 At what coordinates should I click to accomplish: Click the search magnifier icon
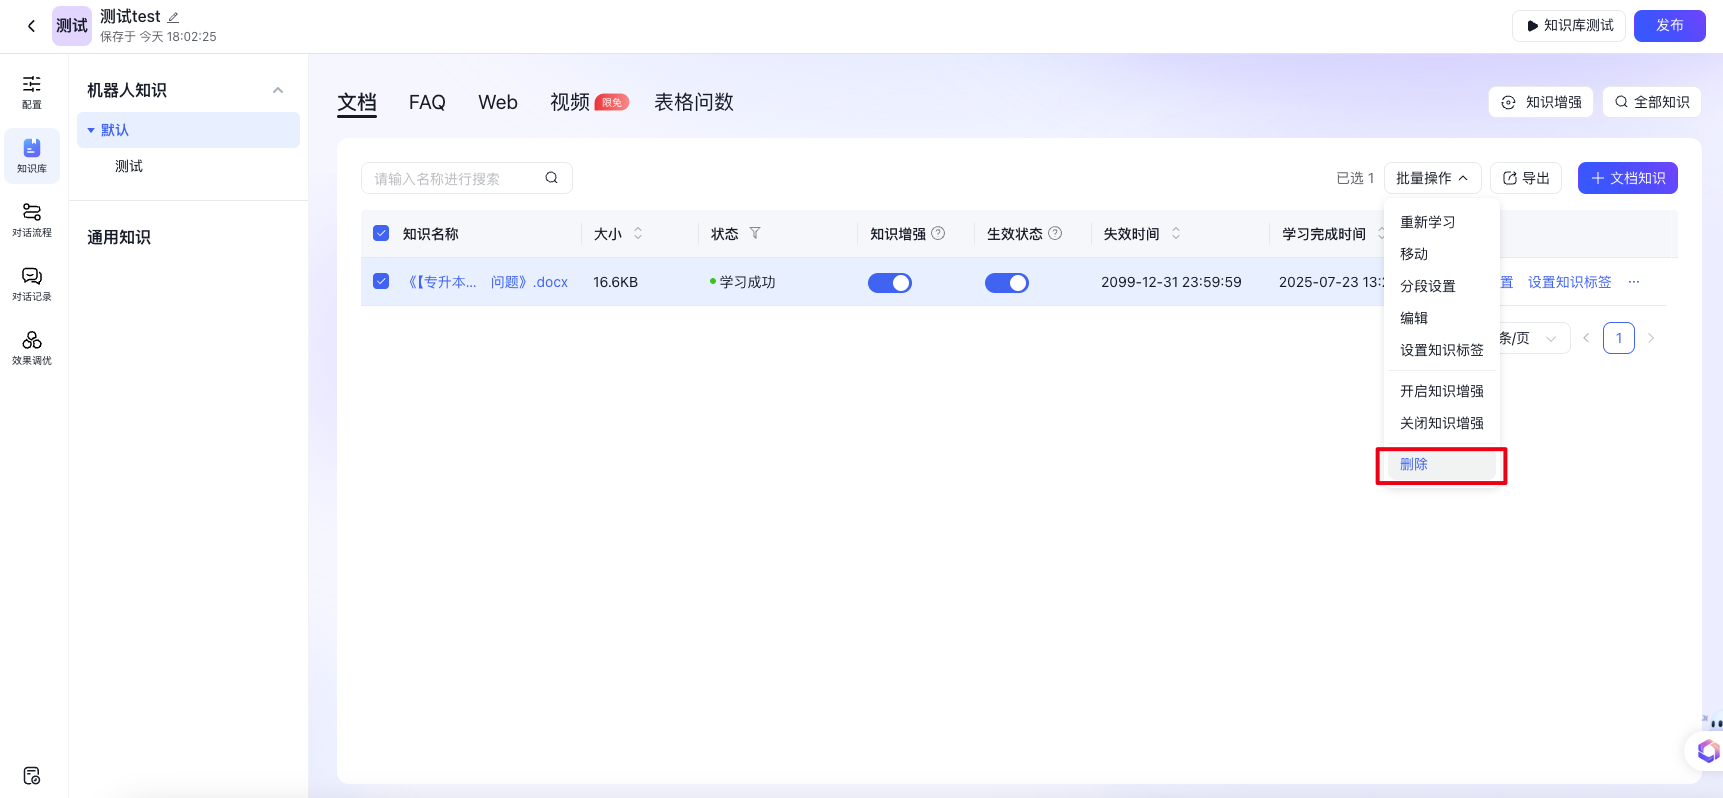point(551,178)
